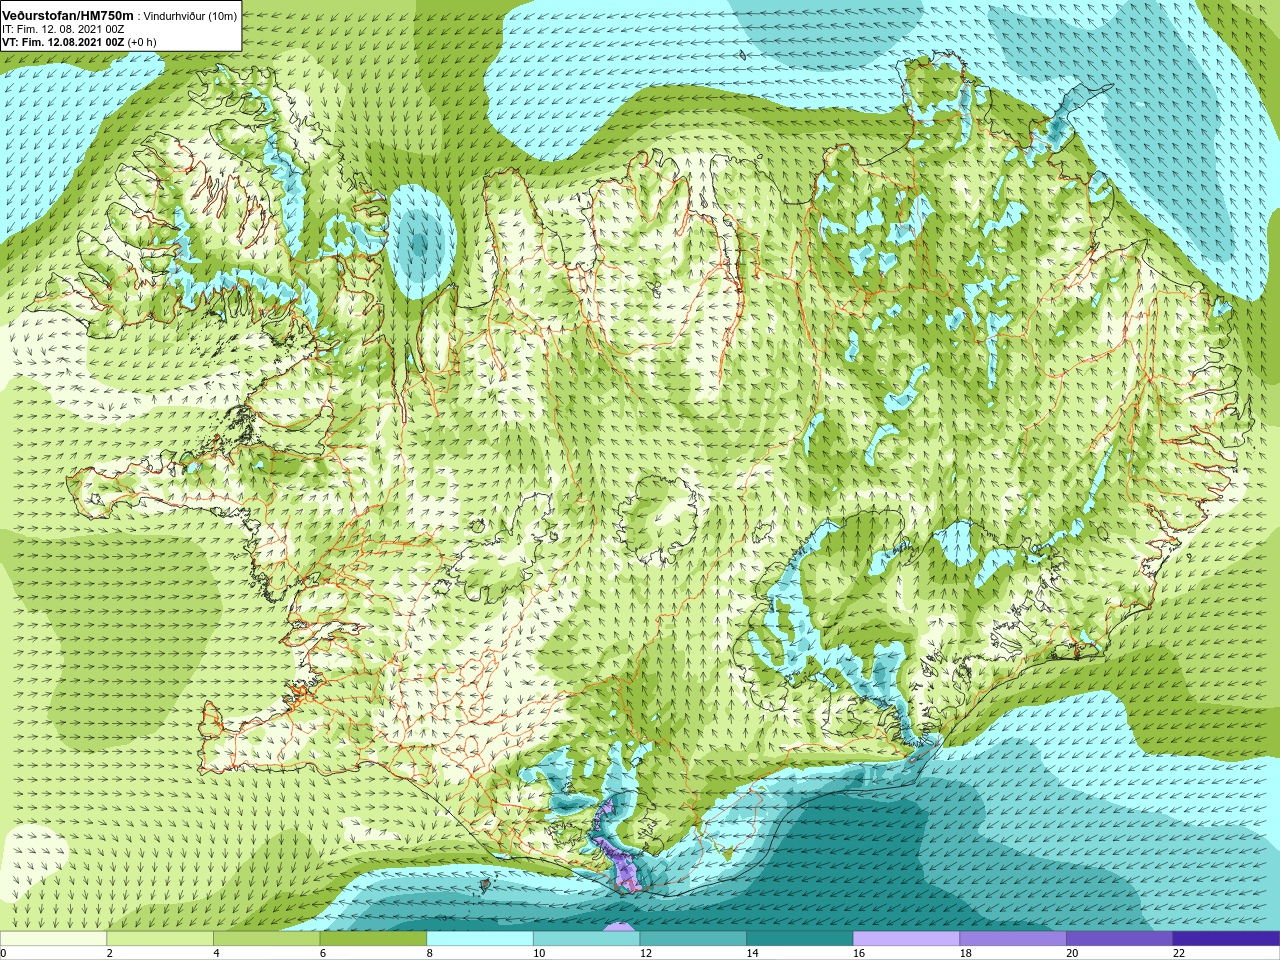Click the IT: Fim. 12. 08. 2021 00Z line

click(x=63, y=29)
